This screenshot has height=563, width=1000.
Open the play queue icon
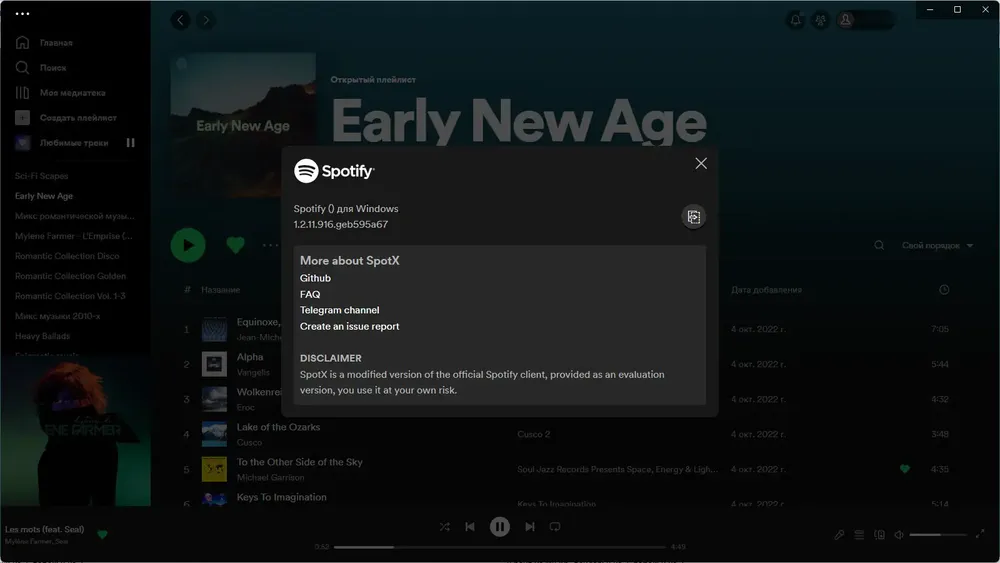[859, 534]
